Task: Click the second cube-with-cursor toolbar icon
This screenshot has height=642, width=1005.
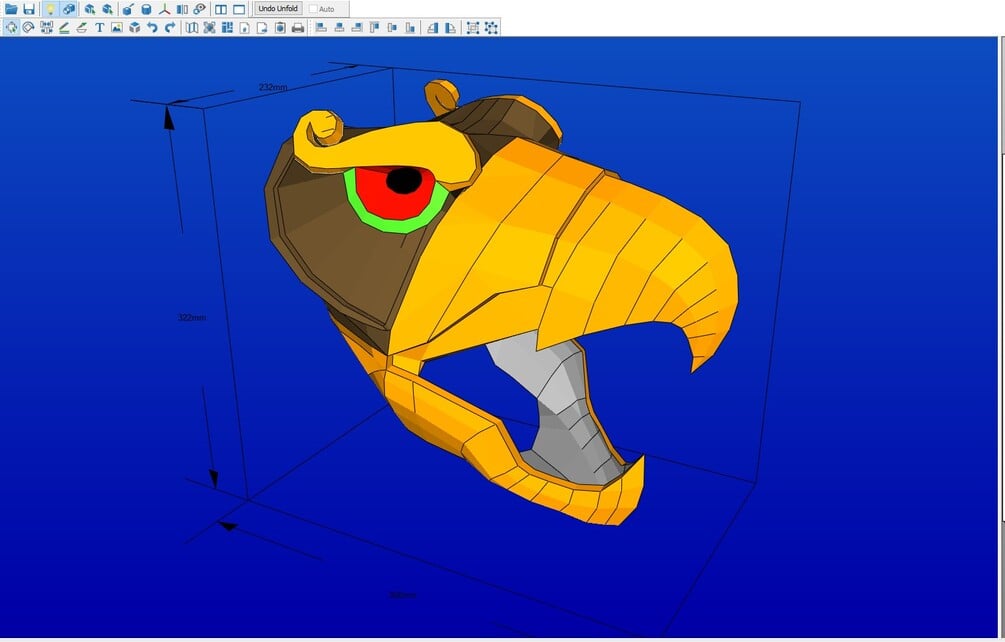Action: point(108,9)
